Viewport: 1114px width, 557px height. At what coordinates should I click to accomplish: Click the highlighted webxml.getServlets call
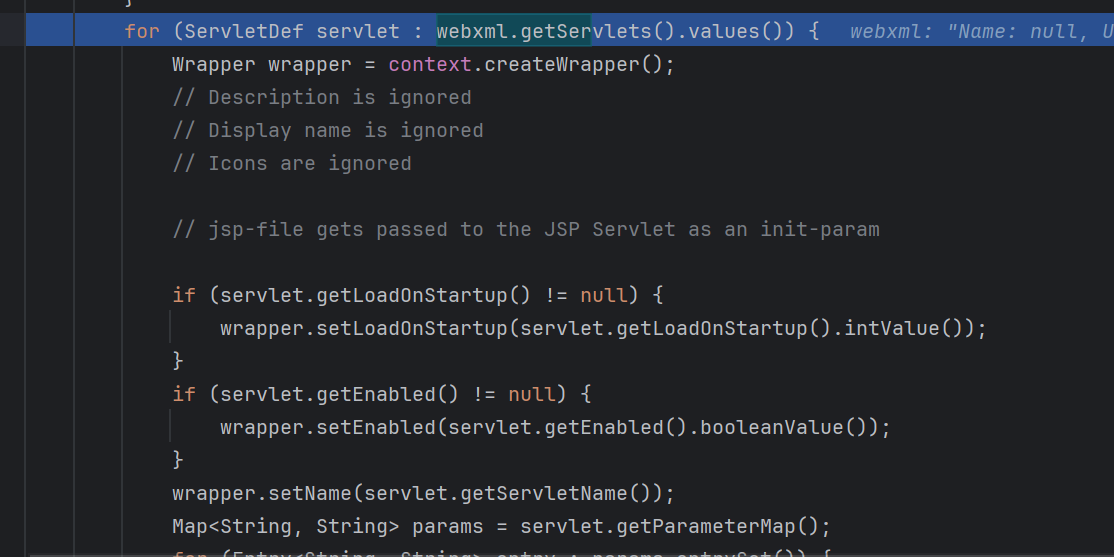[x=514, y=31]
